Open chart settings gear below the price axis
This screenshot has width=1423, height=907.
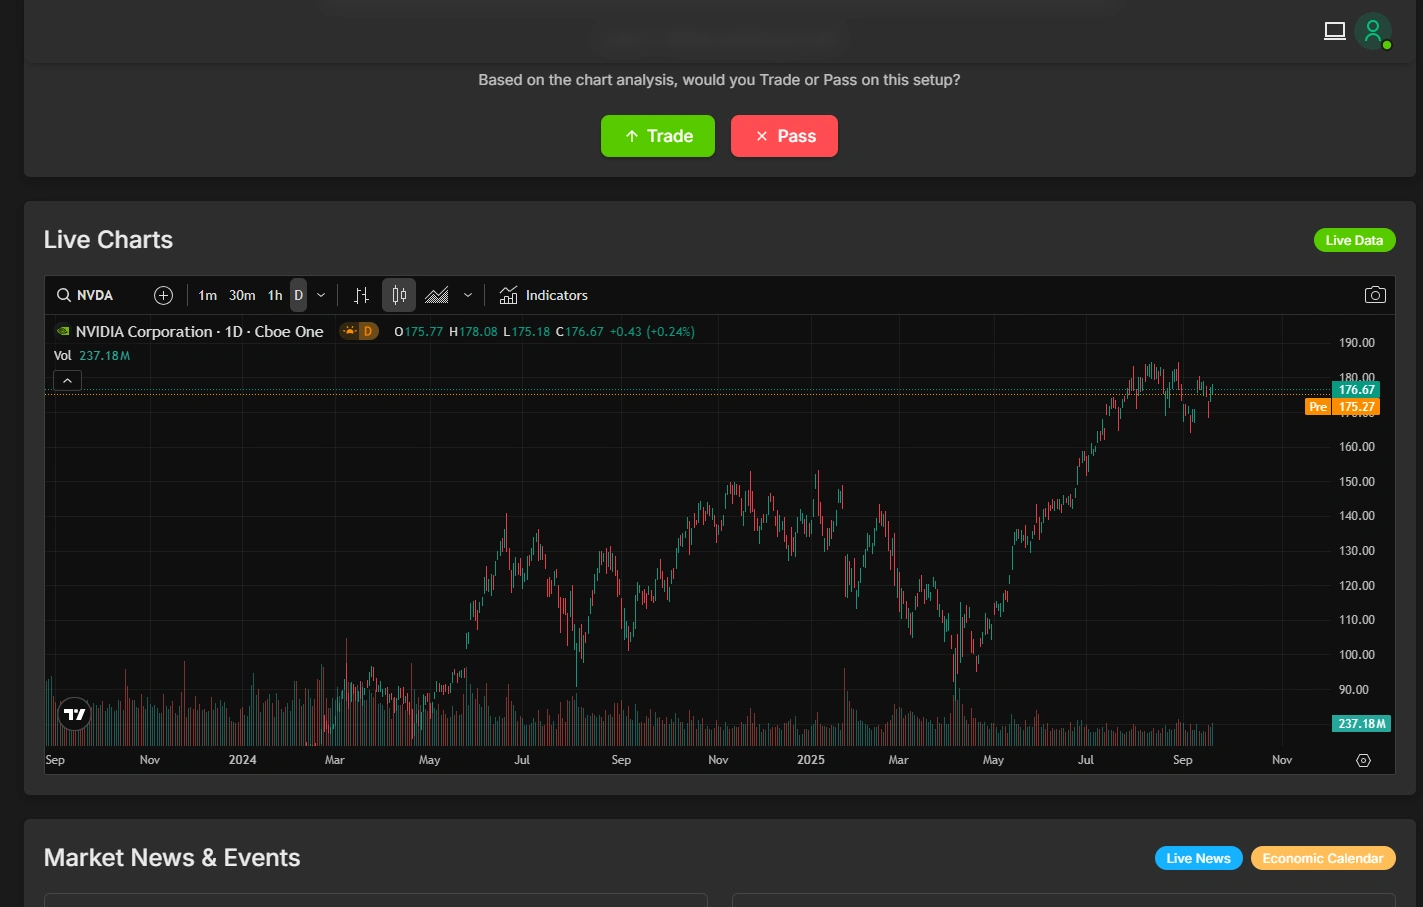(1363, 760)
